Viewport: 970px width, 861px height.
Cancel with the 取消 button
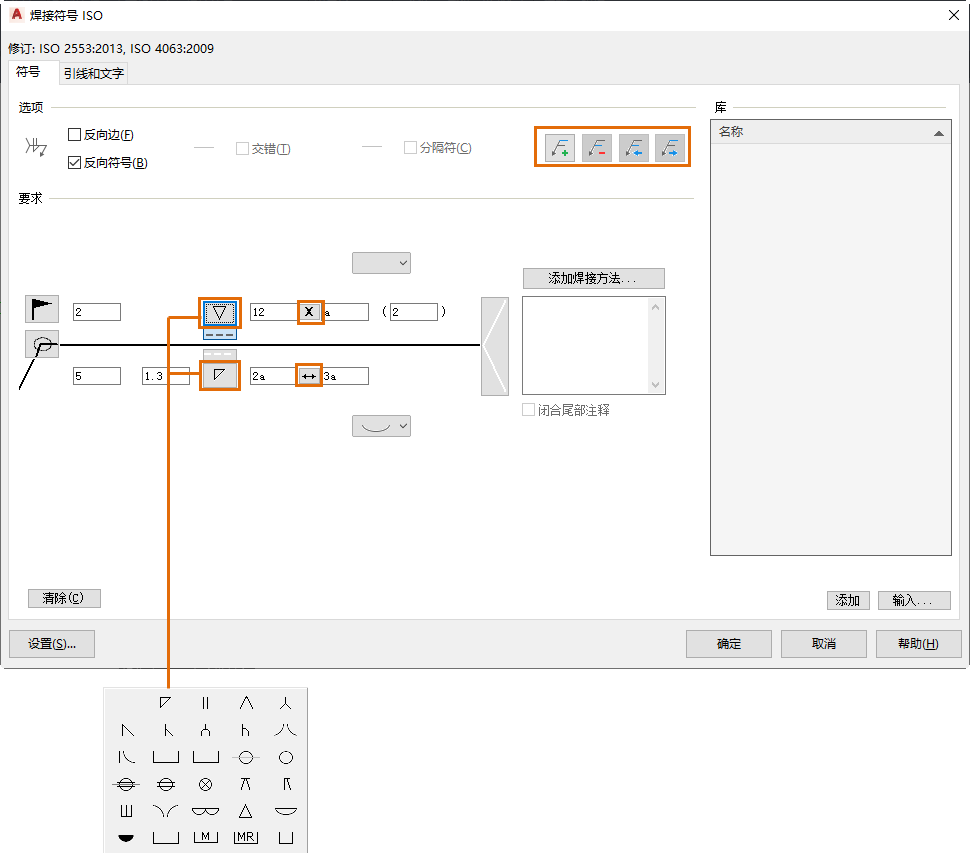coord(824,644)
